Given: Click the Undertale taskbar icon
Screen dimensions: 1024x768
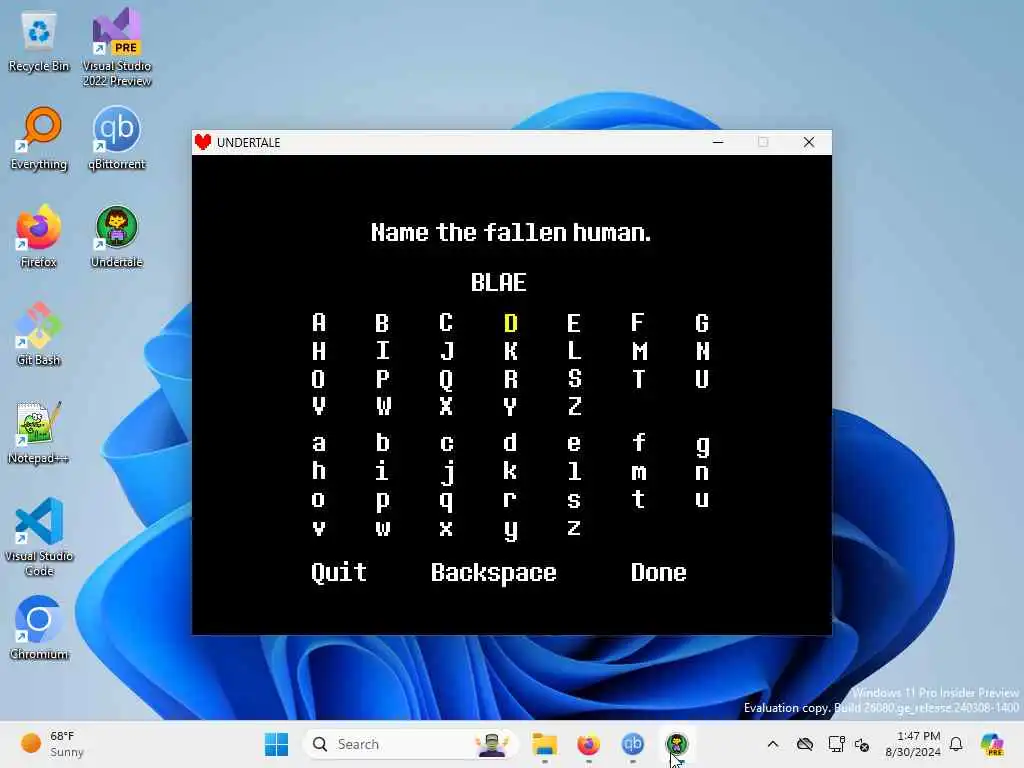Looking at the screenshot, I should [677, 744].
